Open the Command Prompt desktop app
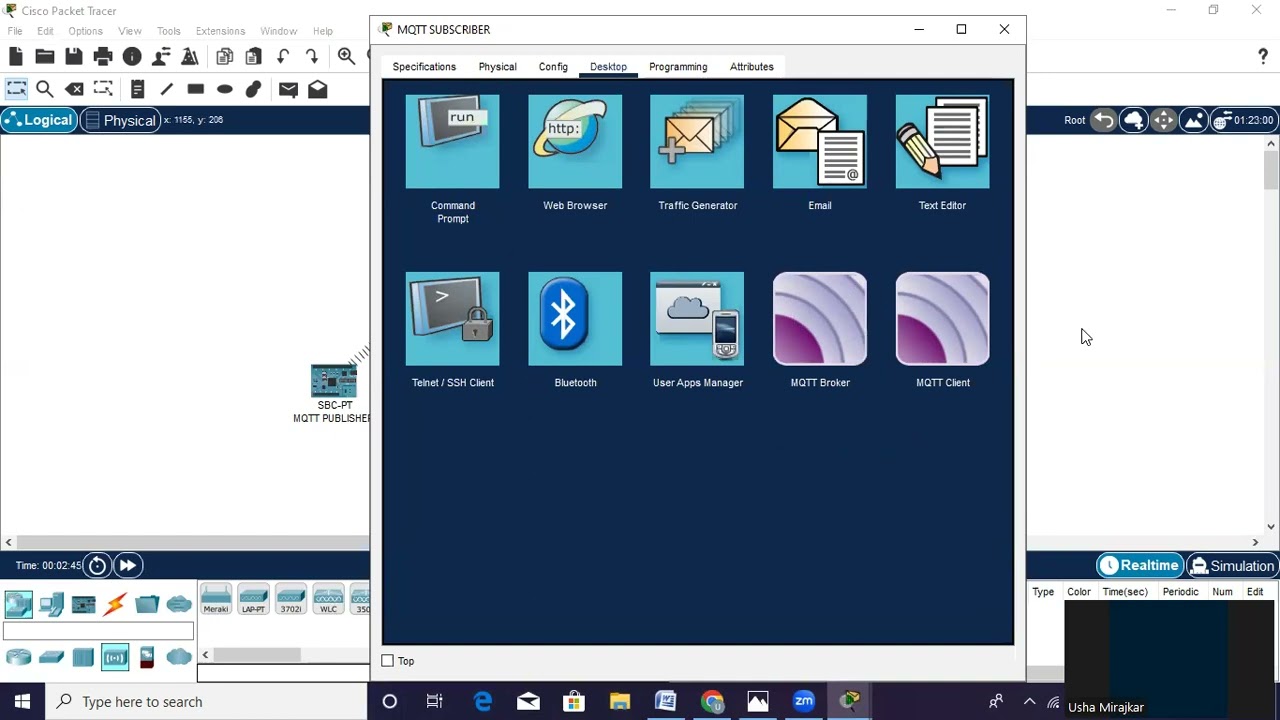1280x720 pixels. (452, 142)
